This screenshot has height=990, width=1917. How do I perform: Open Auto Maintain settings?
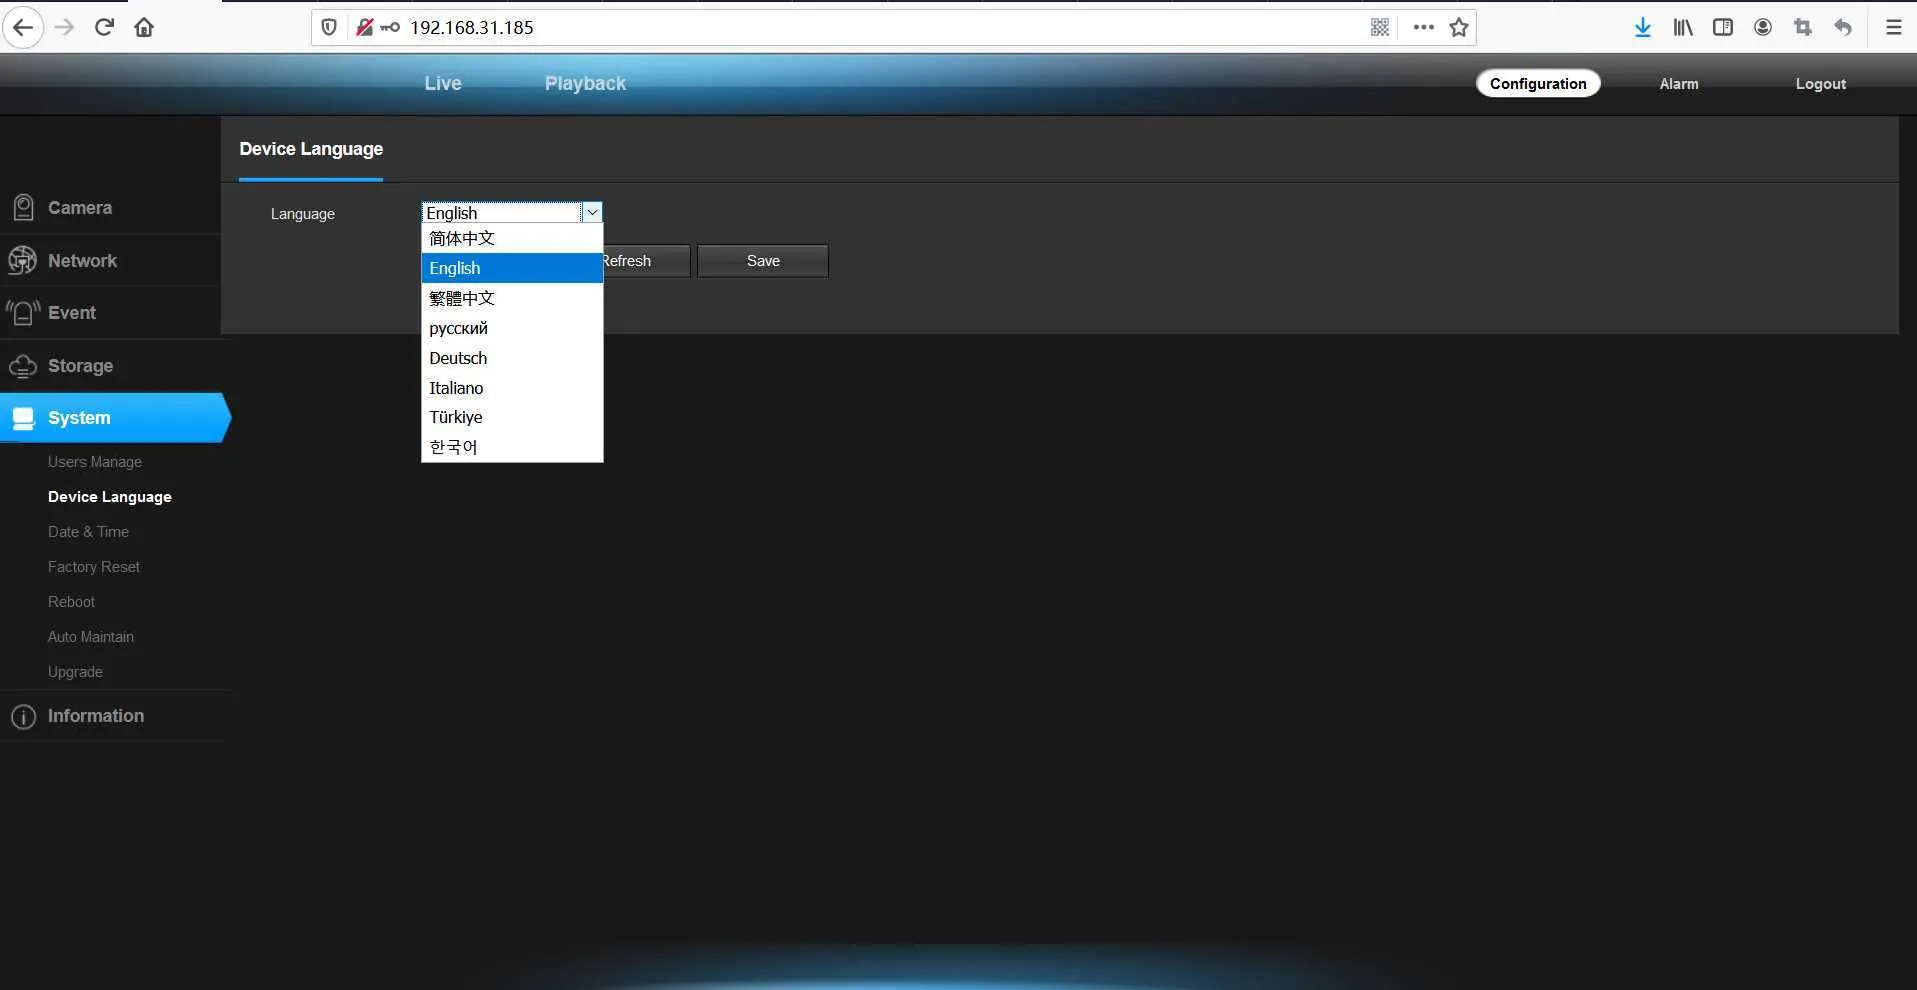(x=91, y=637)
